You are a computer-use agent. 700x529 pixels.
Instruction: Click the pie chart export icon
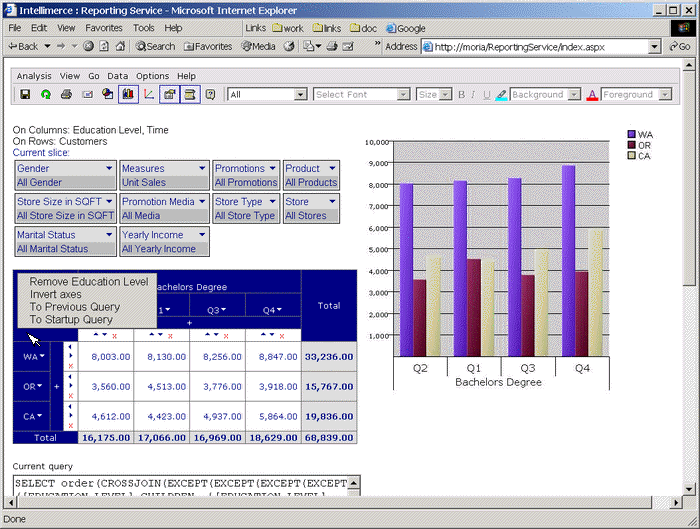coord(107,94)
